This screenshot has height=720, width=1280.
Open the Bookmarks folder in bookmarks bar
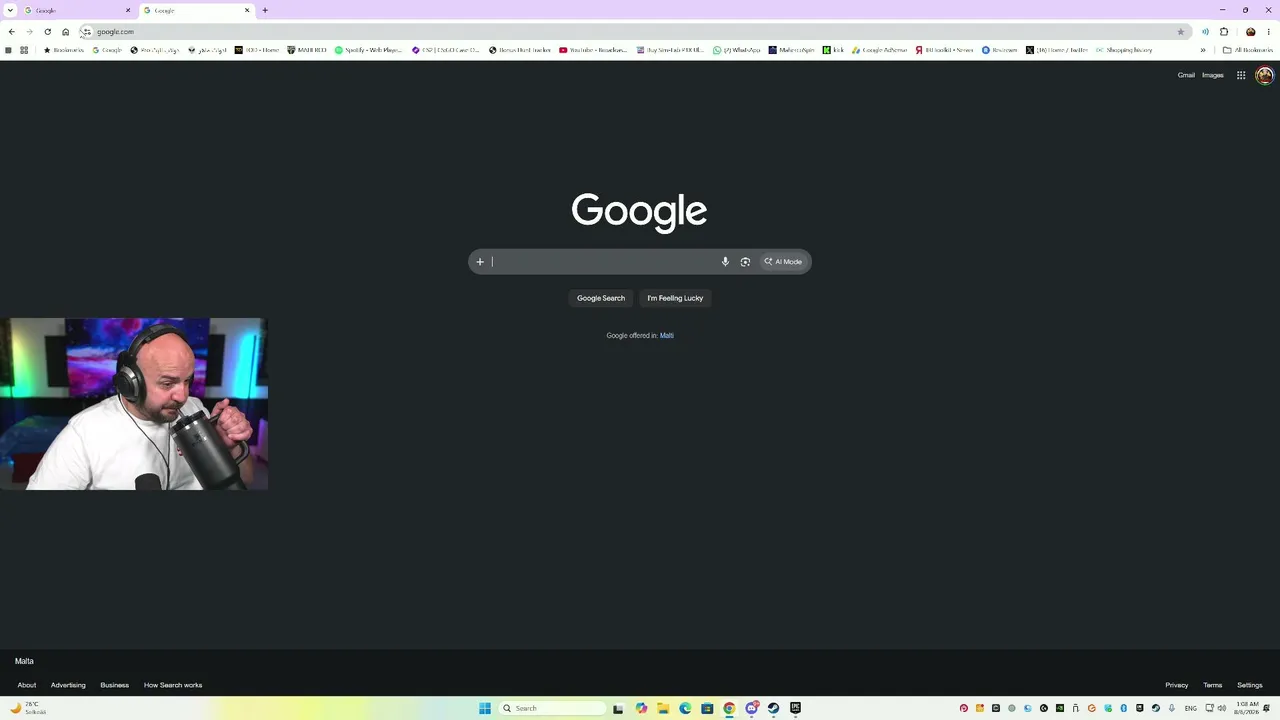(64, 50)
